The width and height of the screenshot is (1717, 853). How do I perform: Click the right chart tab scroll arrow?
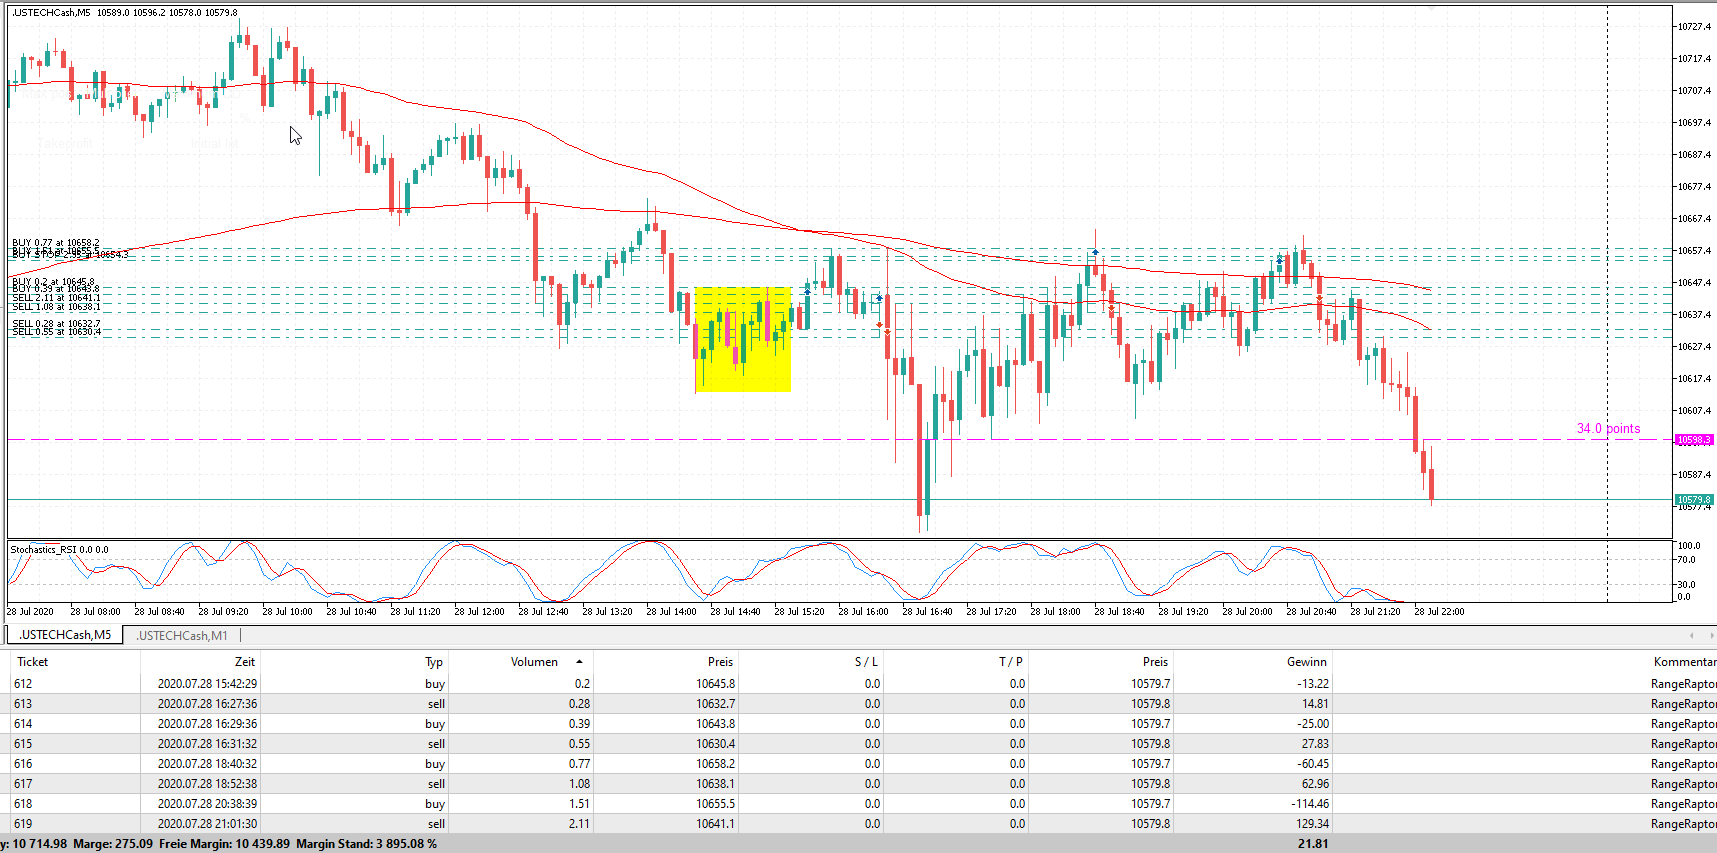click(x=1710, y=636)
